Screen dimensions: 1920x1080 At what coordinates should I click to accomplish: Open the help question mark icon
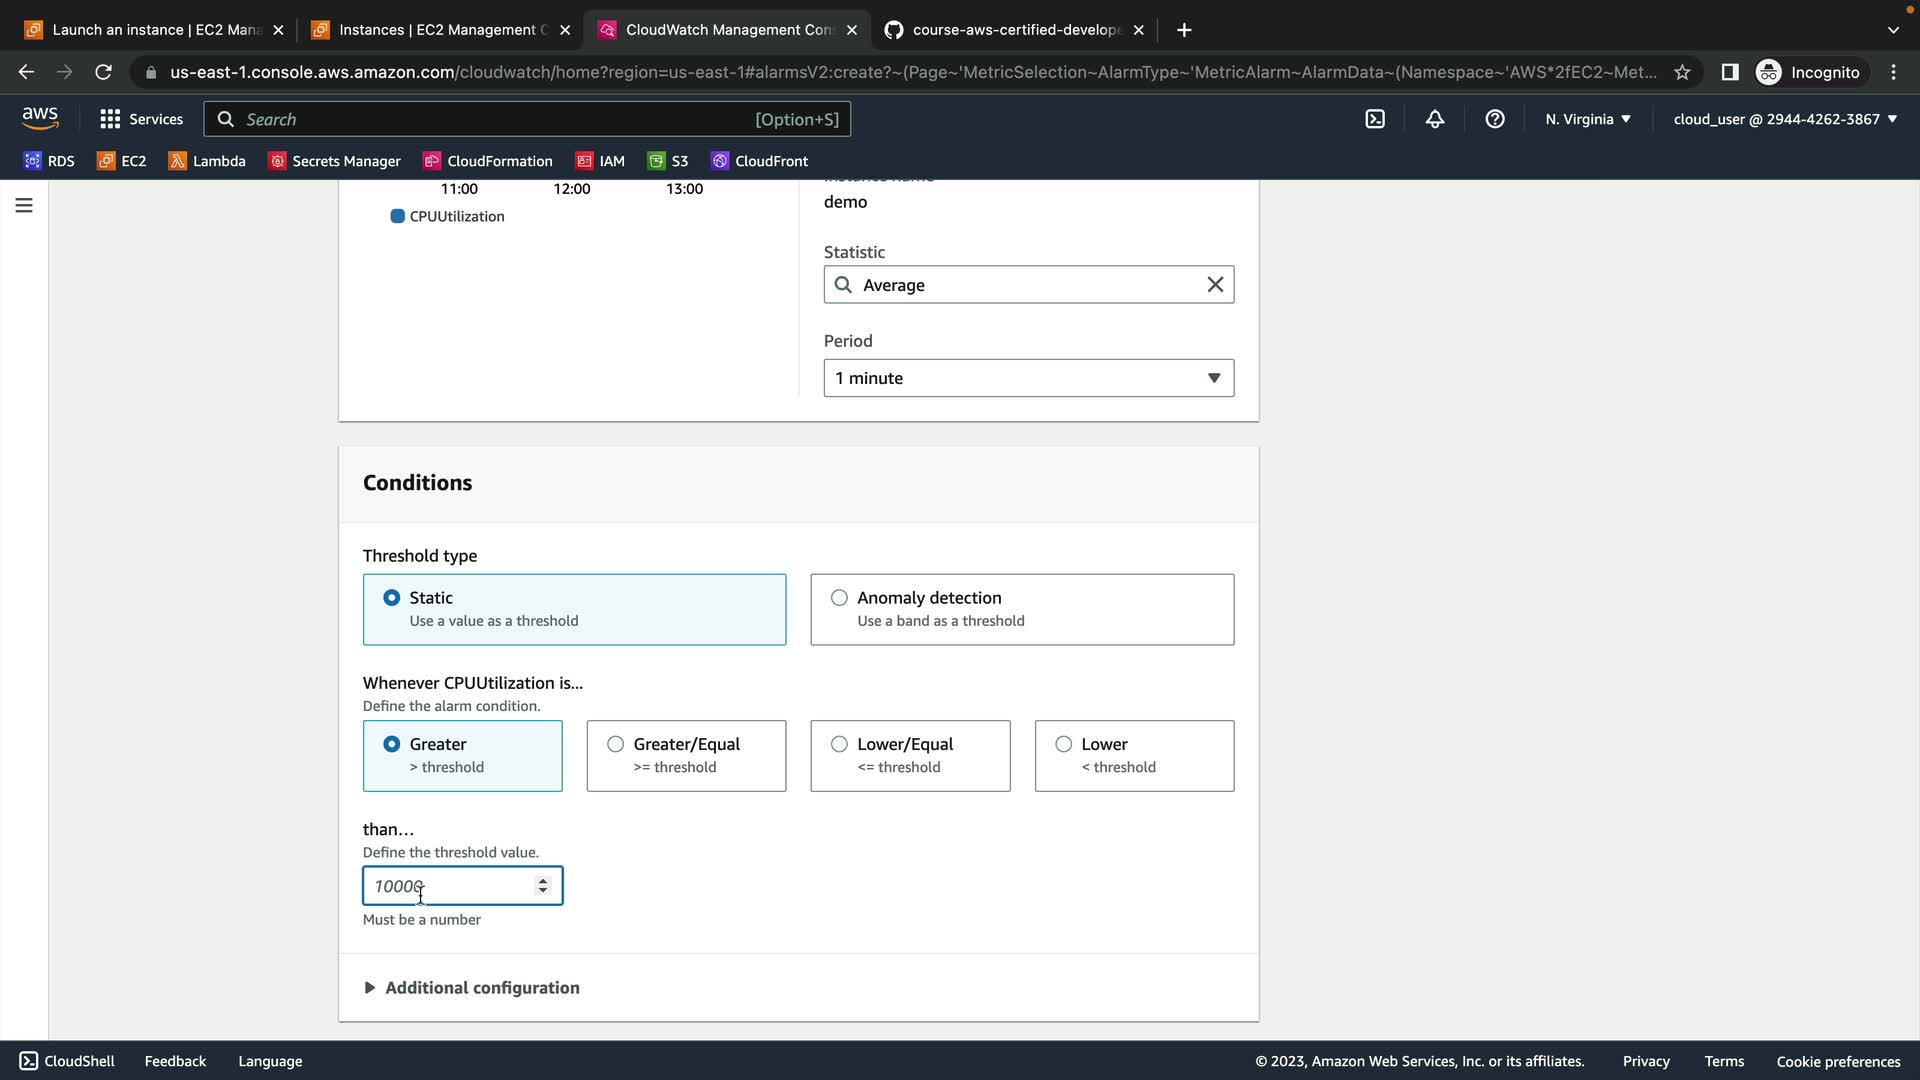tap(1495, 119)
